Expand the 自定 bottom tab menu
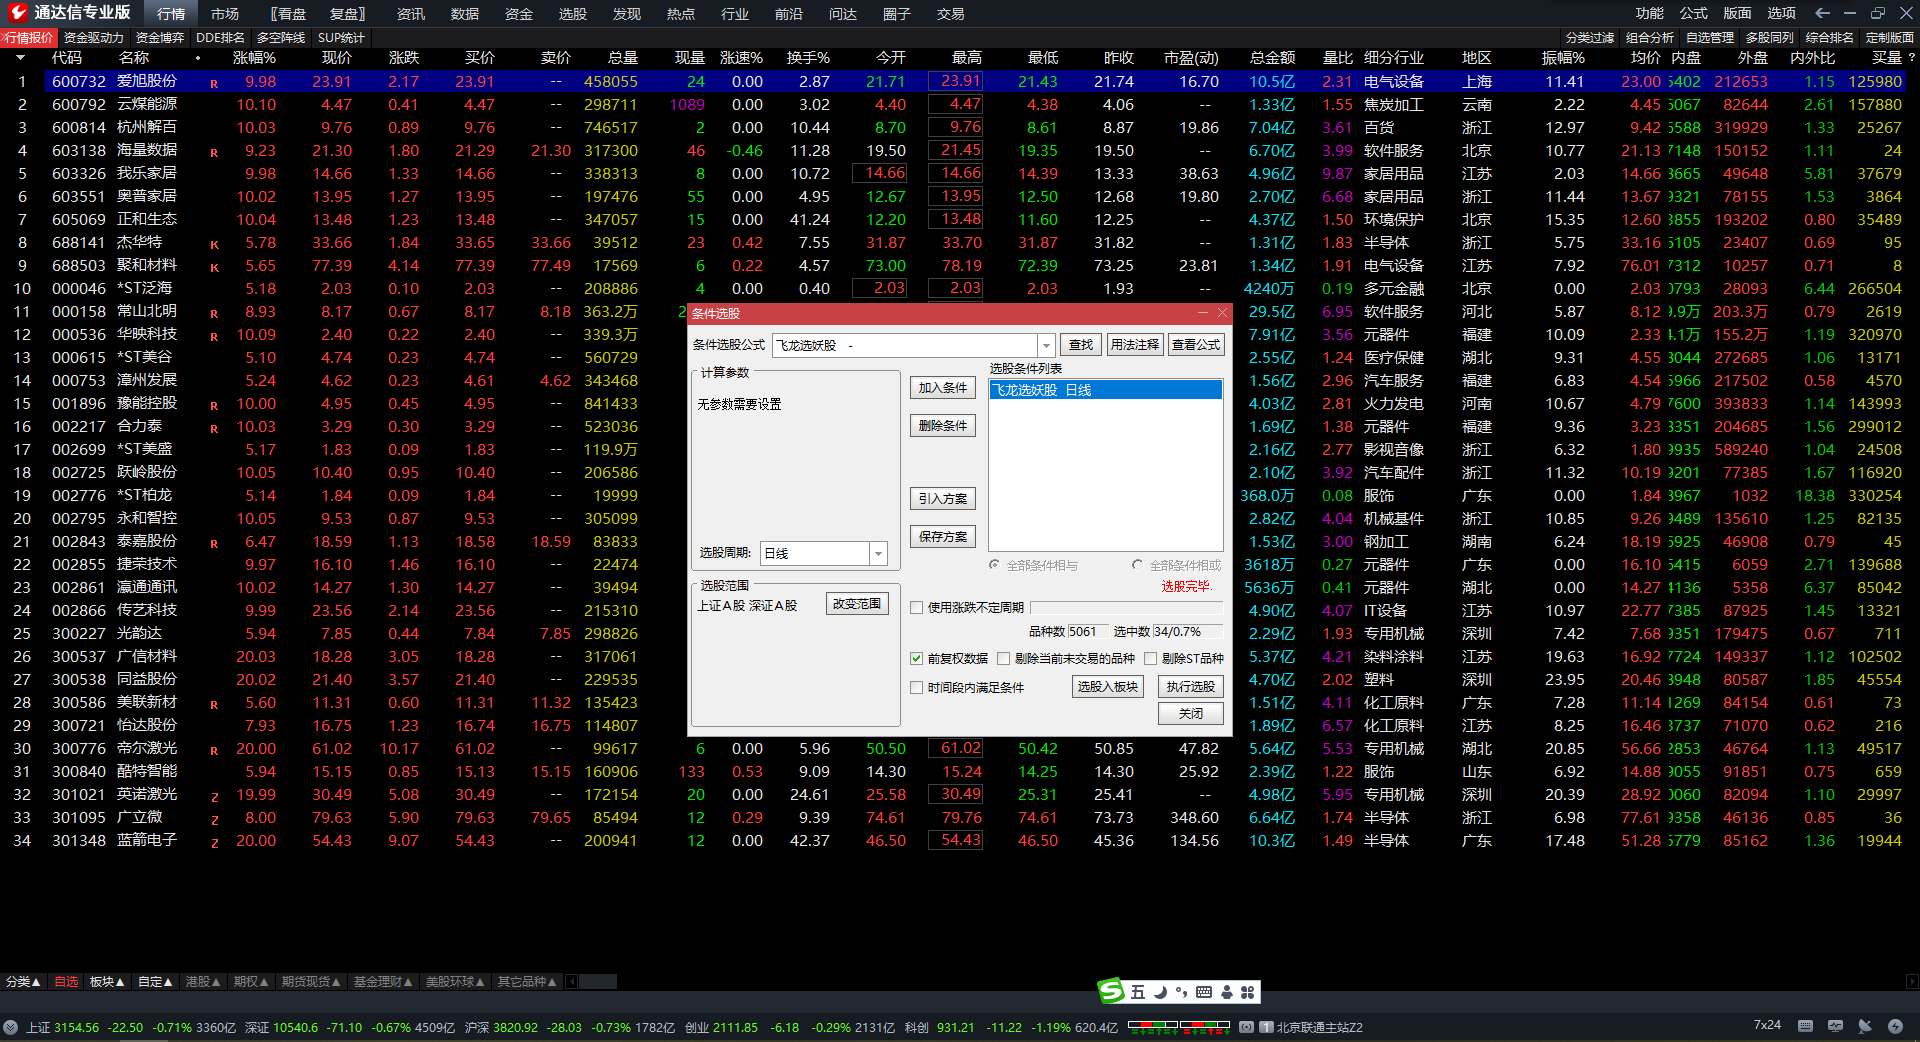The image size is (1920, 1042). click(155, 982)
